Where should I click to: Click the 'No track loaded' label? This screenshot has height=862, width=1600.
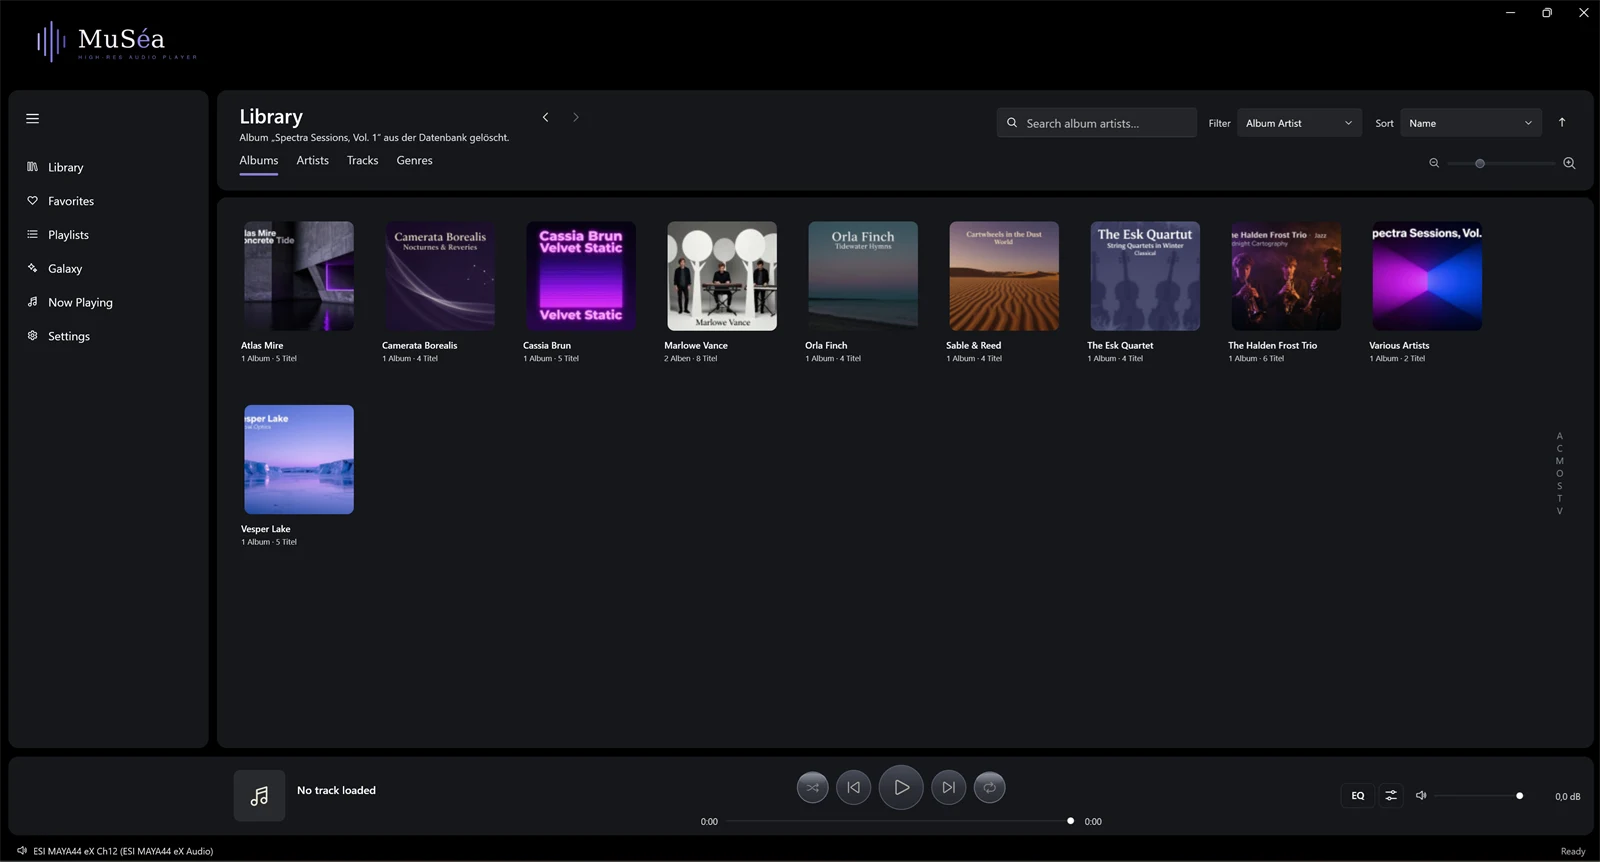tap(336, 790)
